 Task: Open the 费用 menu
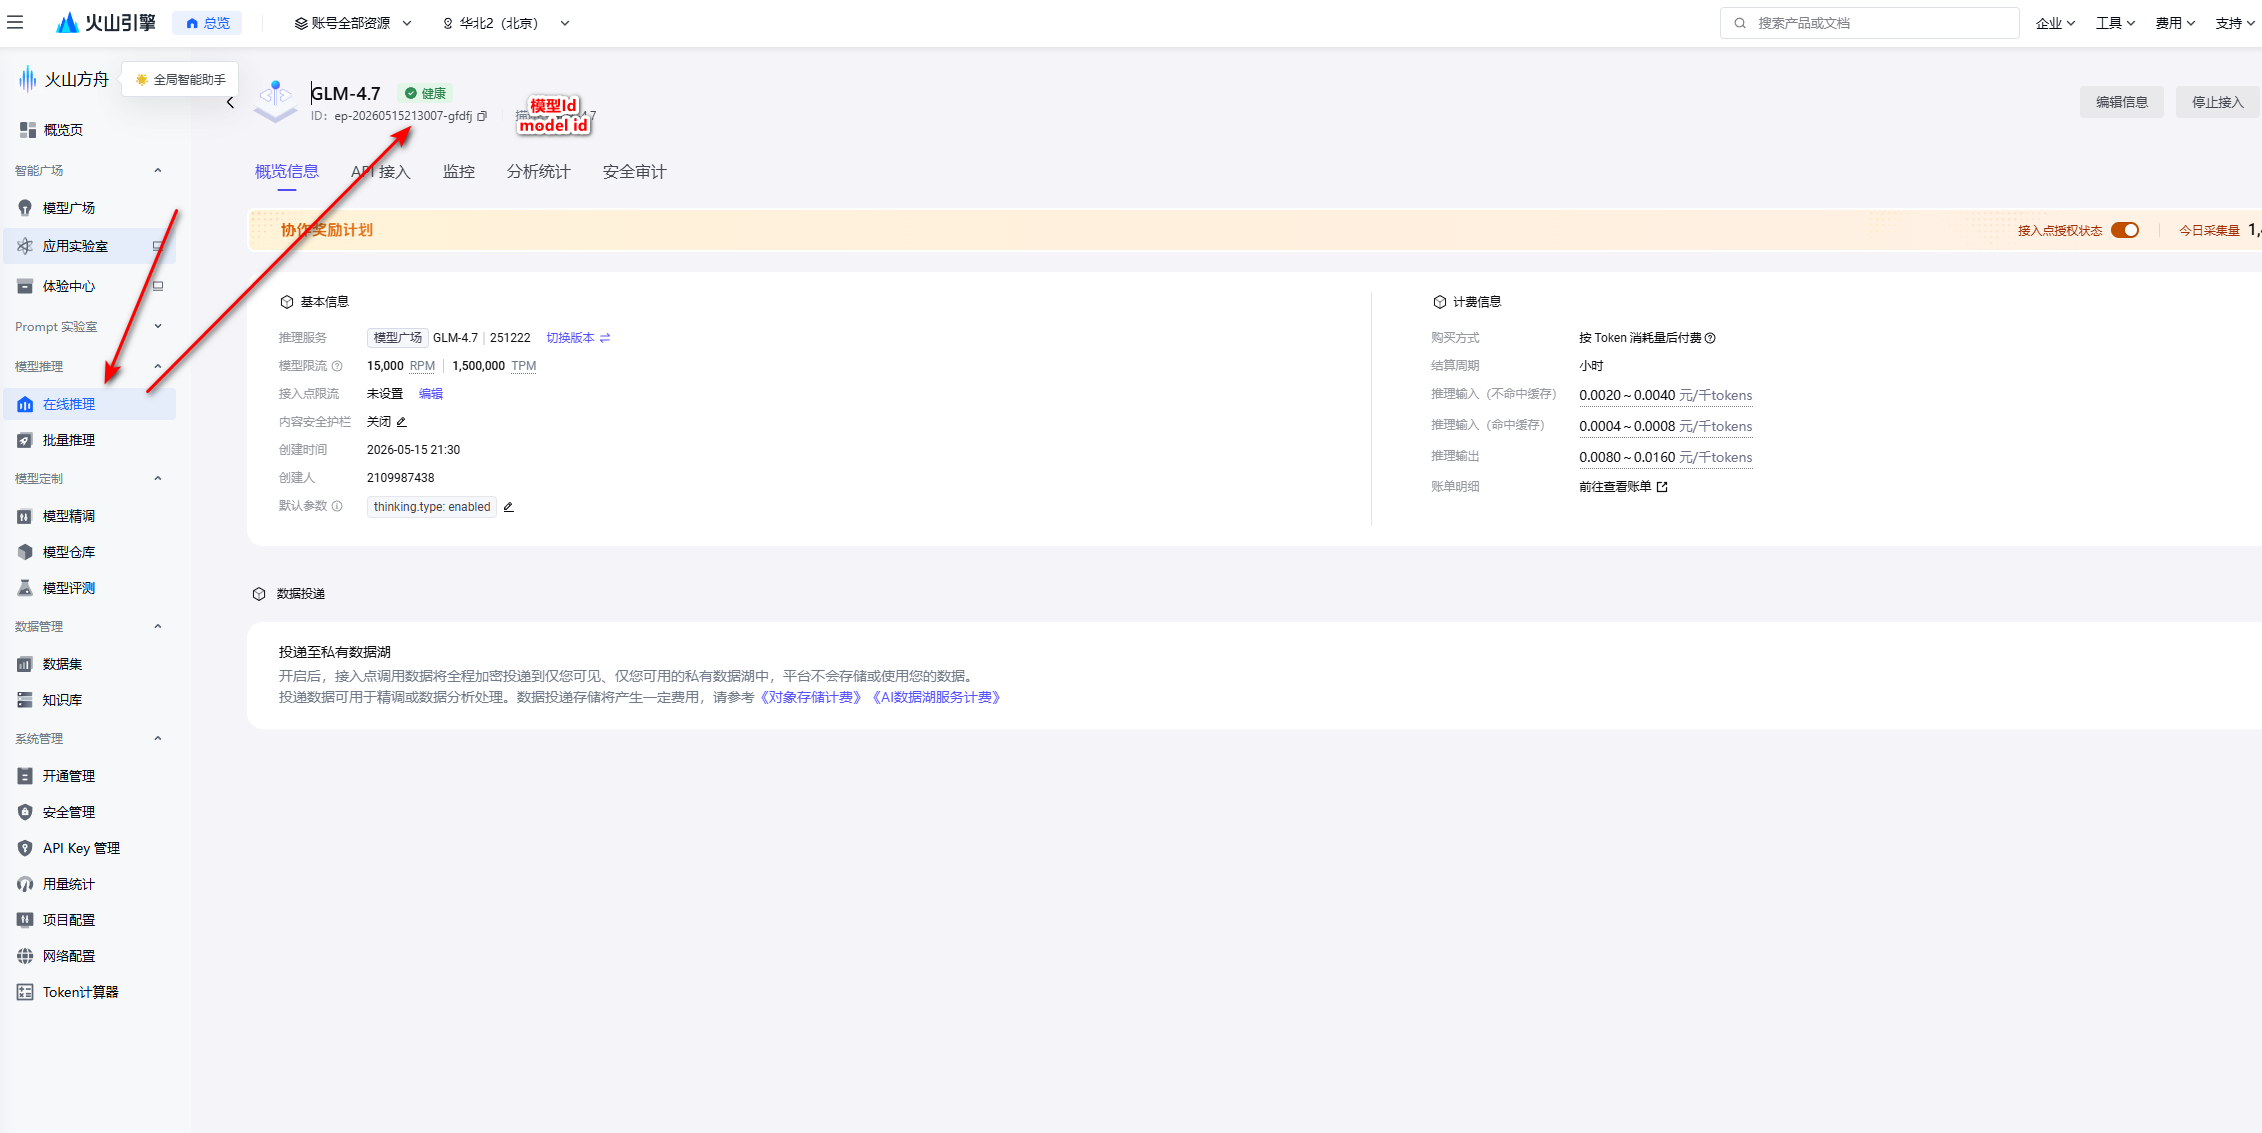pyautogui.click(x=2175, y=23)
